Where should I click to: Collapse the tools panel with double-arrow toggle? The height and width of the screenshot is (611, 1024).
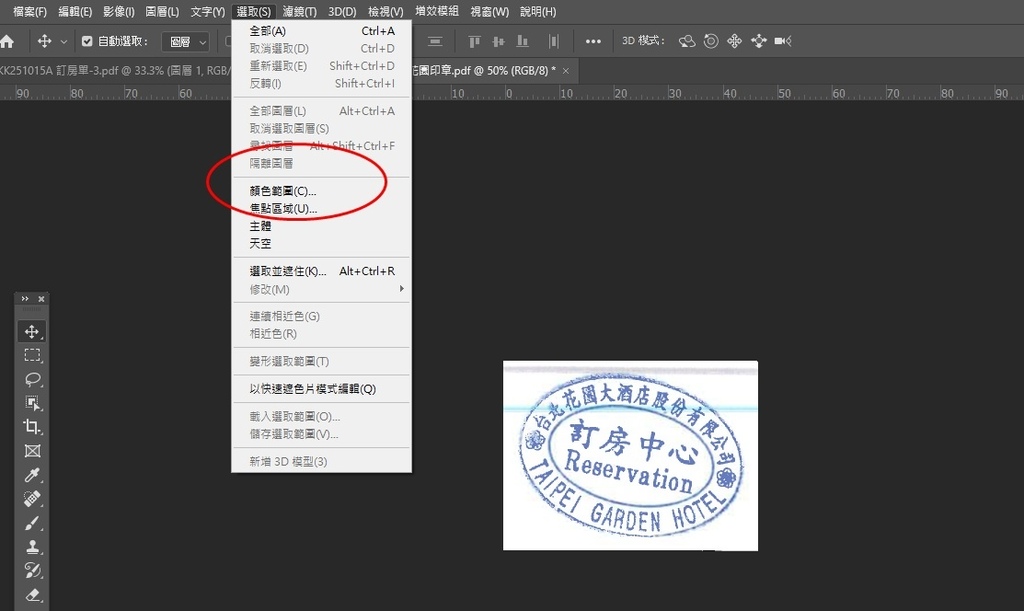tap(23, 298)
